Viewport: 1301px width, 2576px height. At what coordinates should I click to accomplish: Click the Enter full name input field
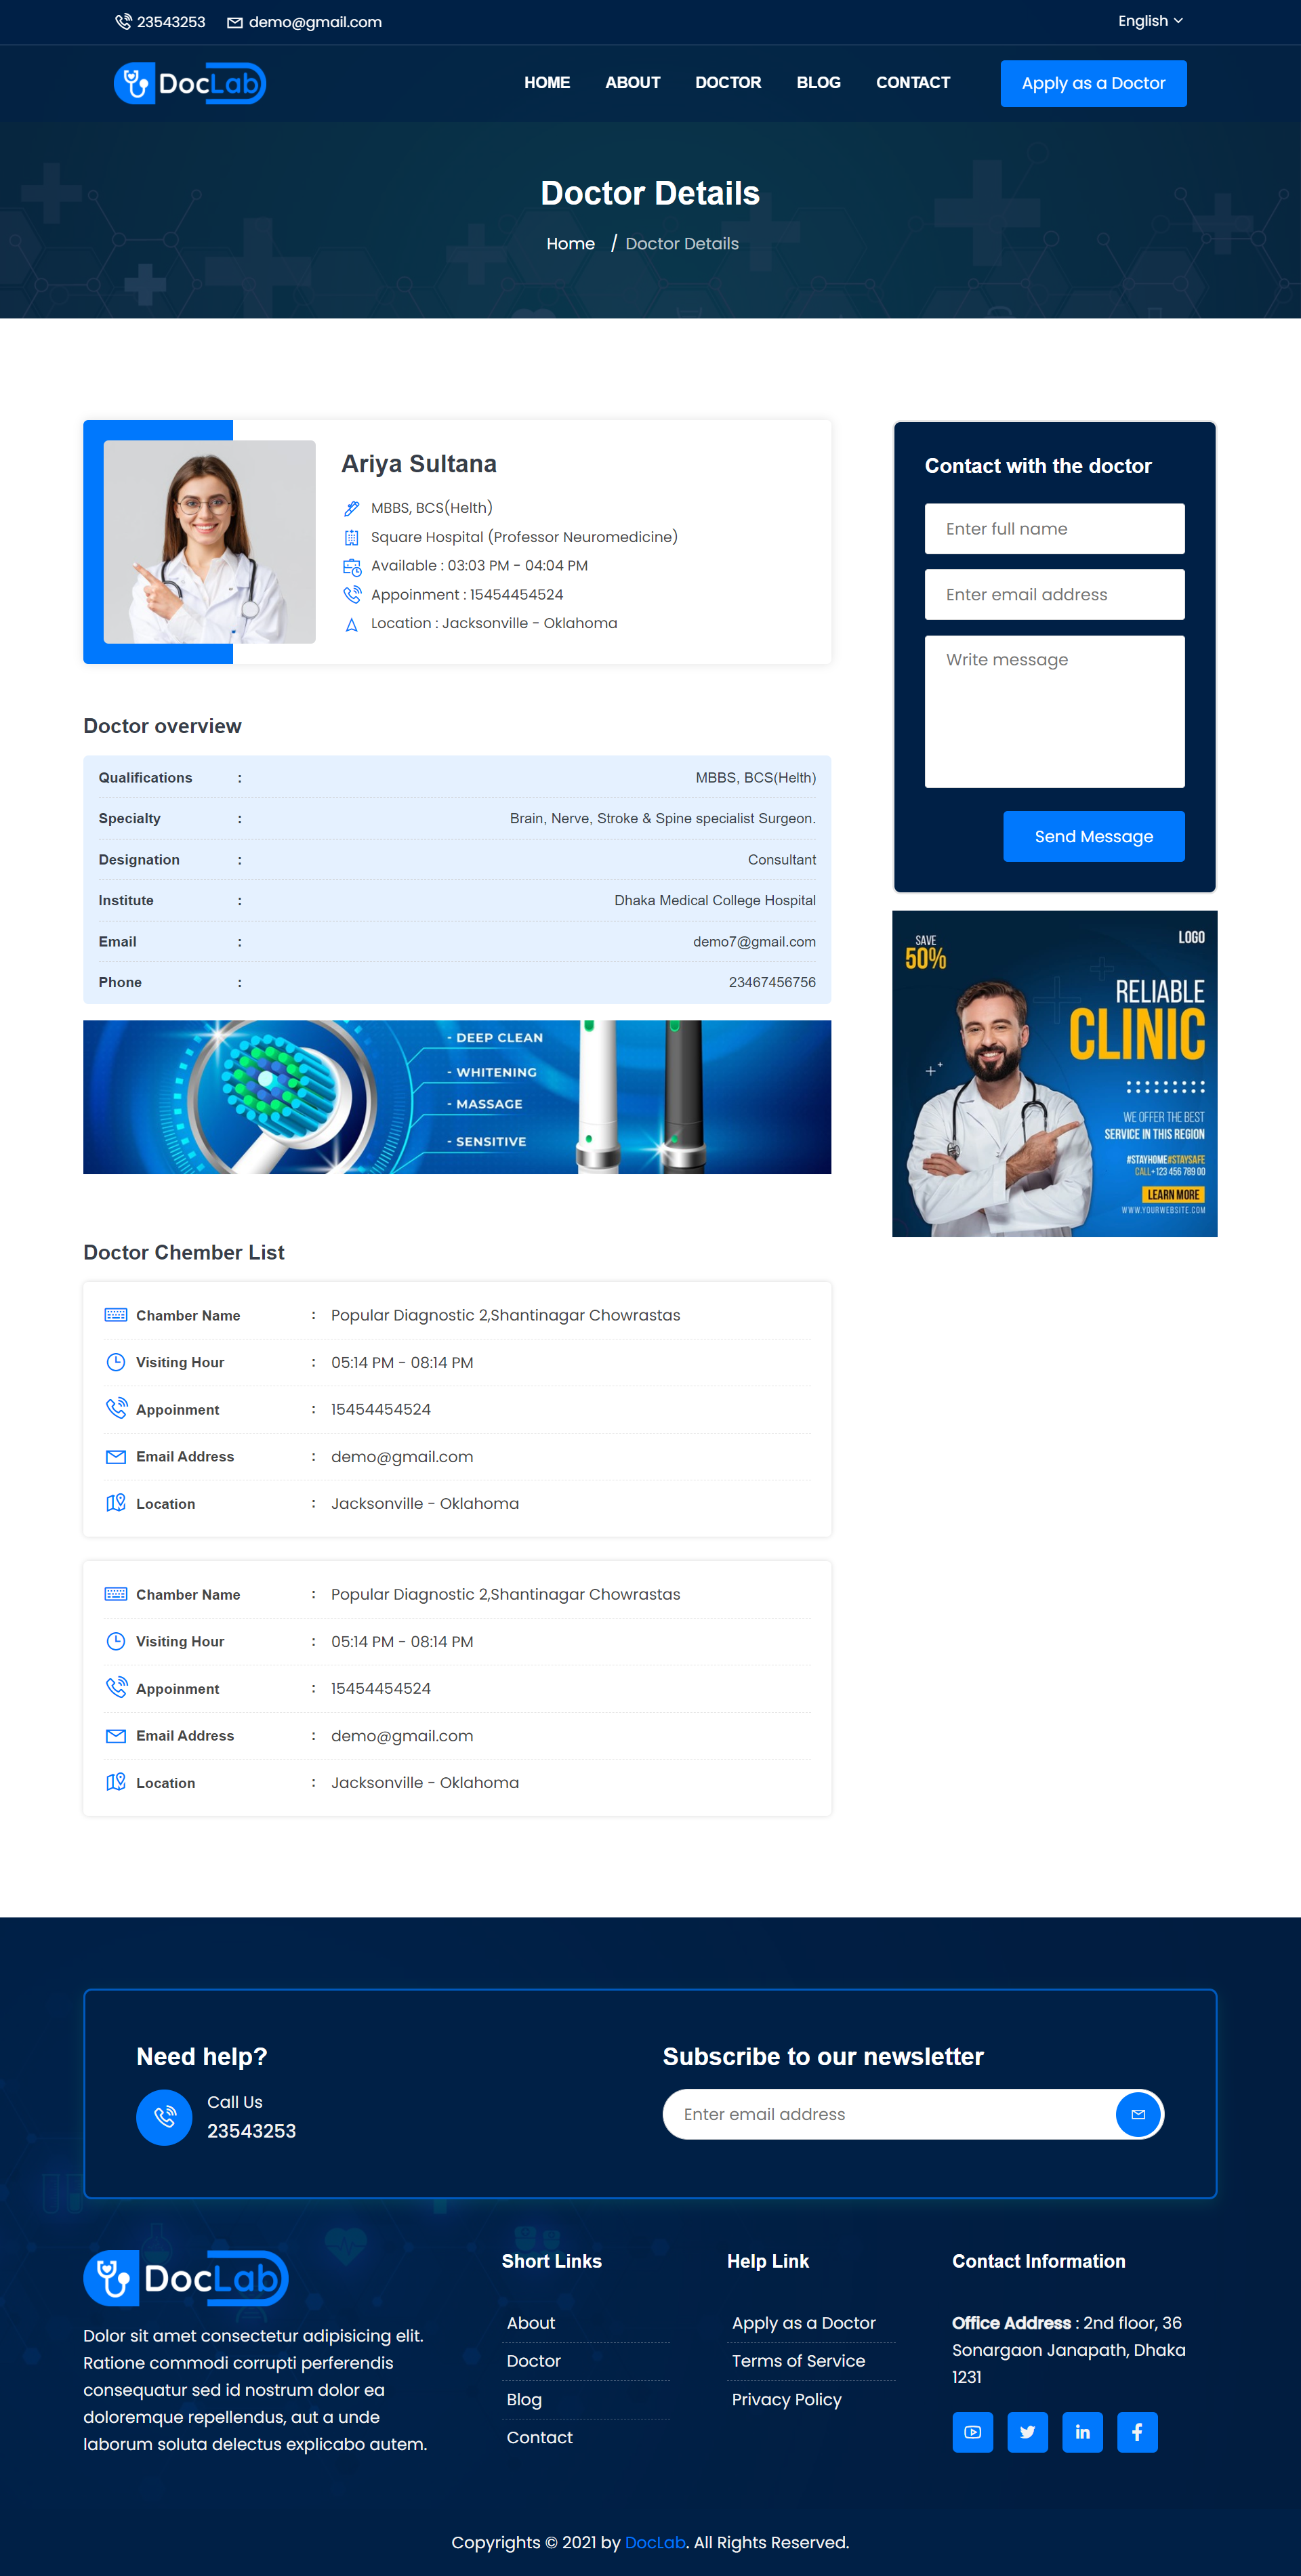1053,528
